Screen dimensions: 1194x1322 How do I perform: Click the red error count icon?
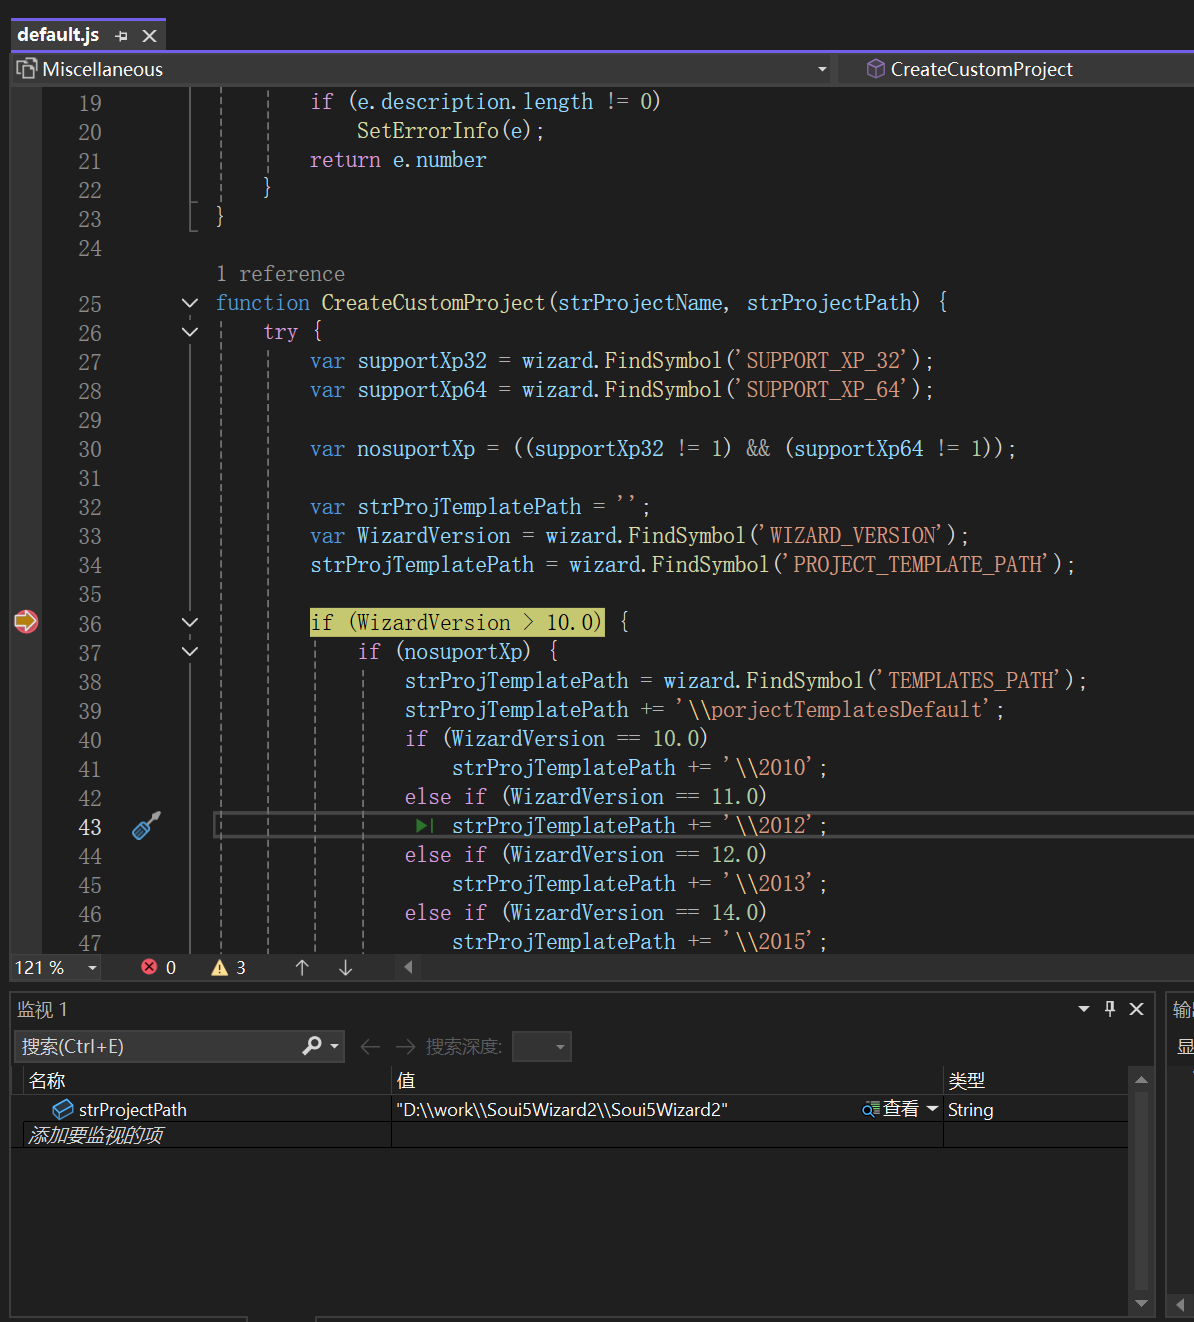point(149,967)
